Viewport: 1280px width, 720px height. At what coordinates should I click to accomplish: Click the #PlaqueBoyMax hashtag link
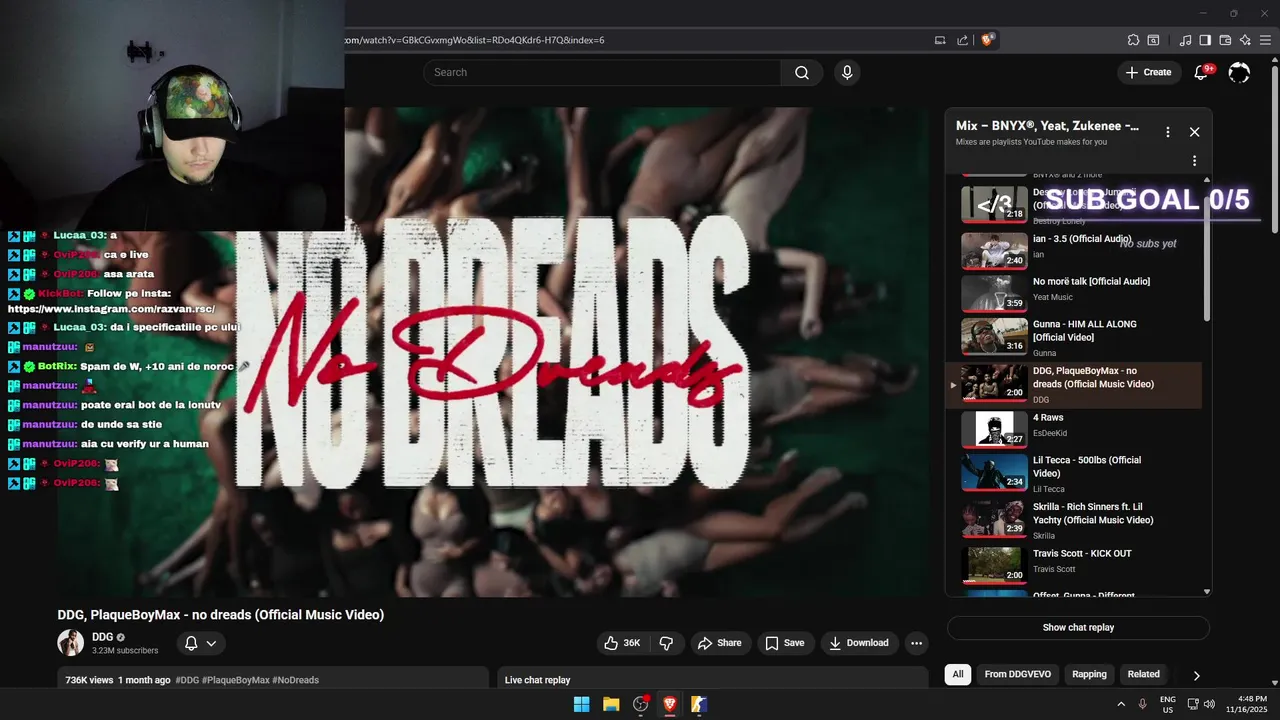click(x=235, y=680)
